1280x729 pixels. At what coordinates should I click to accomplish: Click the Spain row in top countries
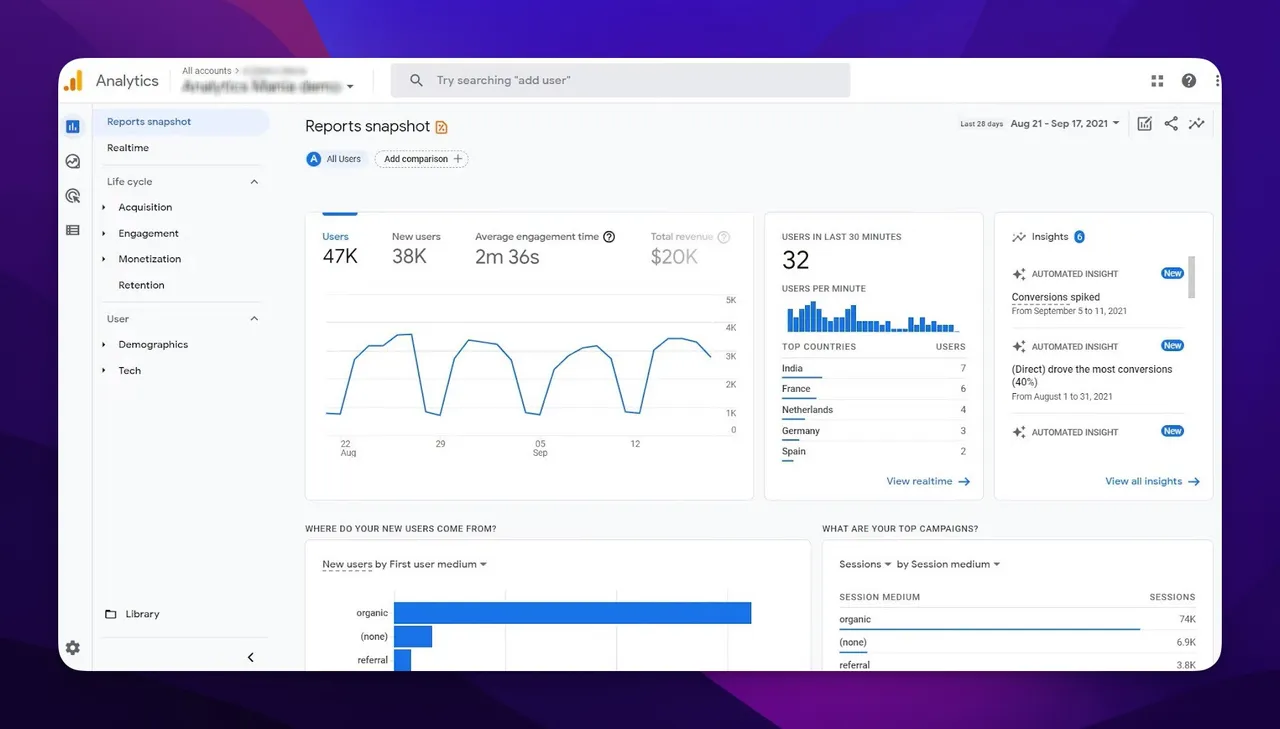[x=873, y=451]
